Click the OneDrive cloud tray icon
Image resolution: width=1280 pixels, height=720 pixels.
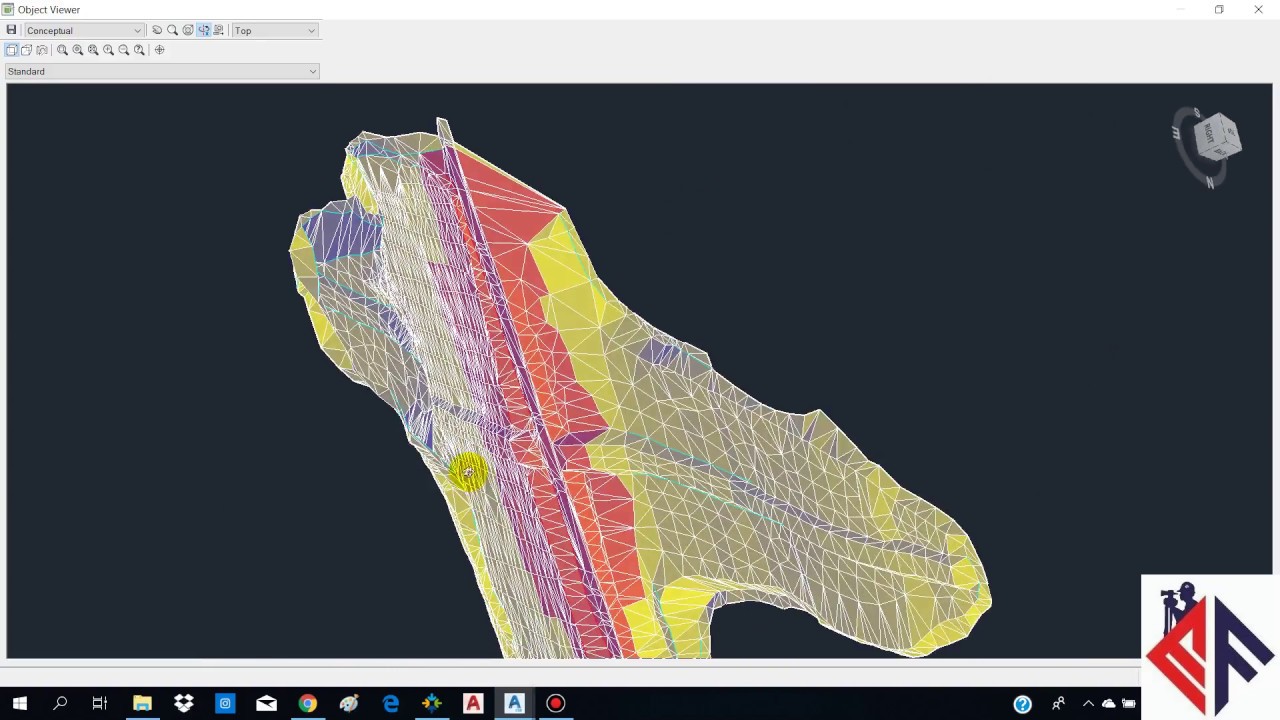tap(1108, 704)
